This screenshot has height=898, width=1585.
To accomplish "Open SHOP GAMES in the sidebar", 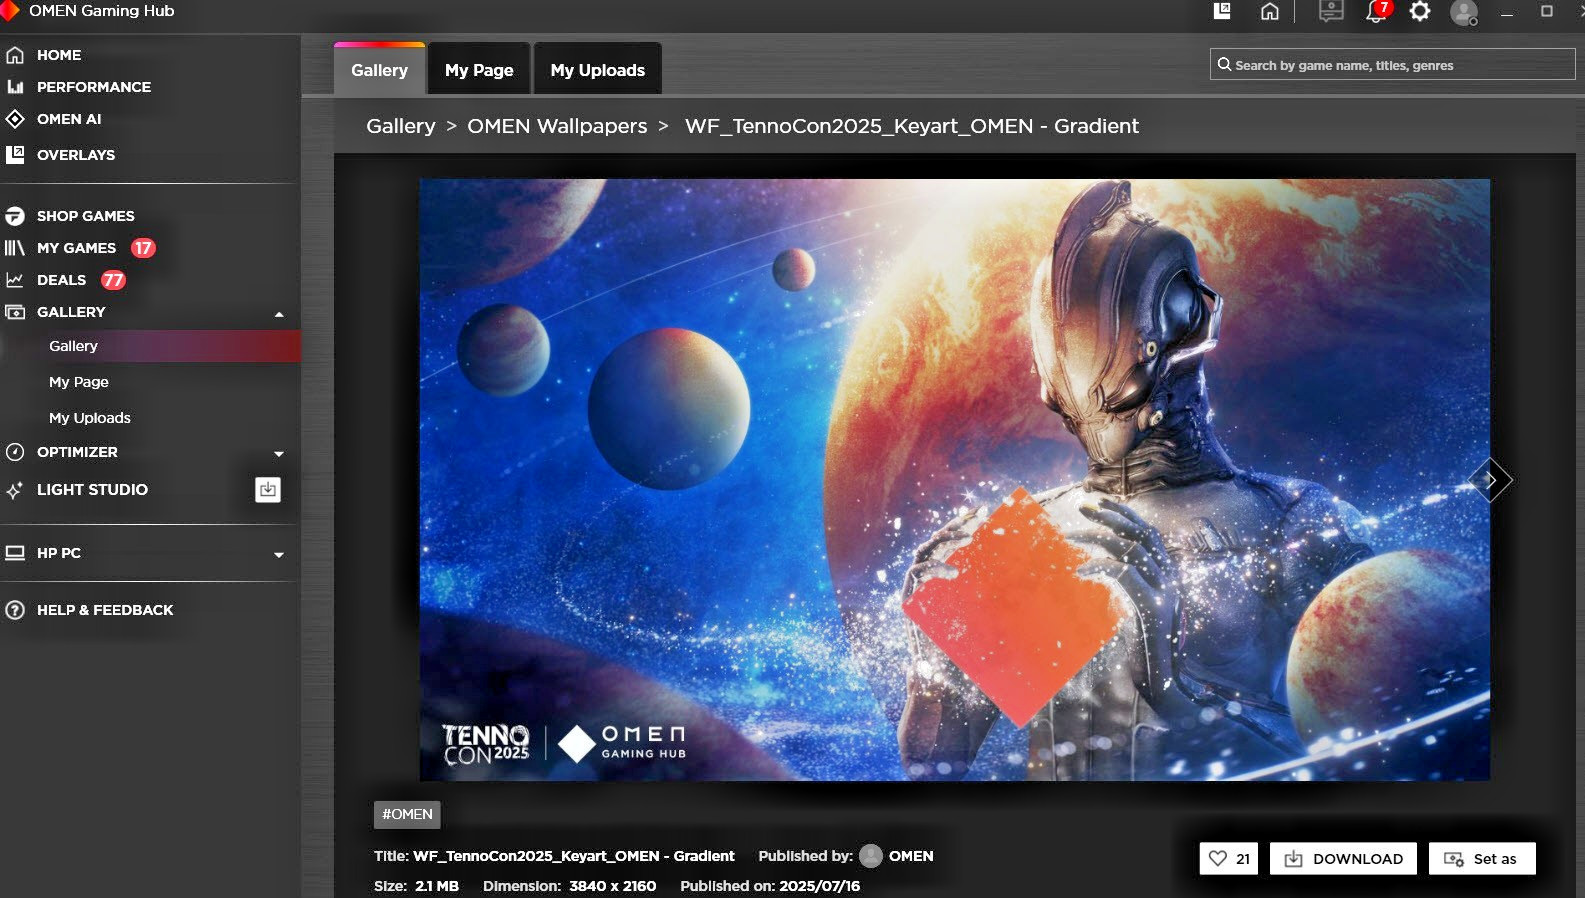I will pos(85,216).
